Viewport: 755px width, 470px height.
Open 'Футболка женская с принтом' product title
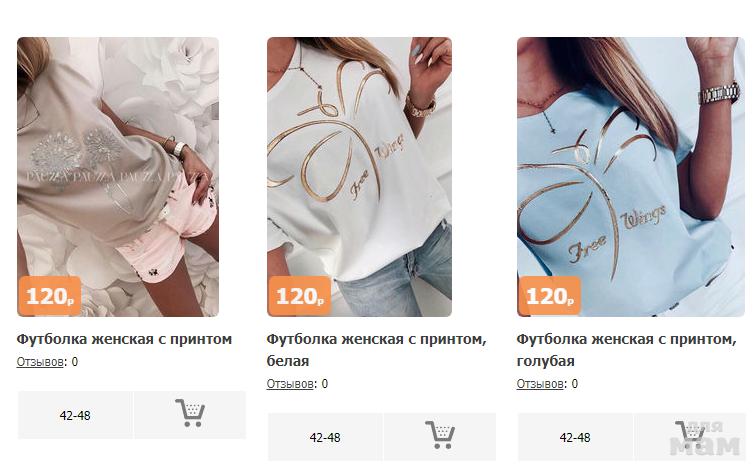click(x=124, y=339)
